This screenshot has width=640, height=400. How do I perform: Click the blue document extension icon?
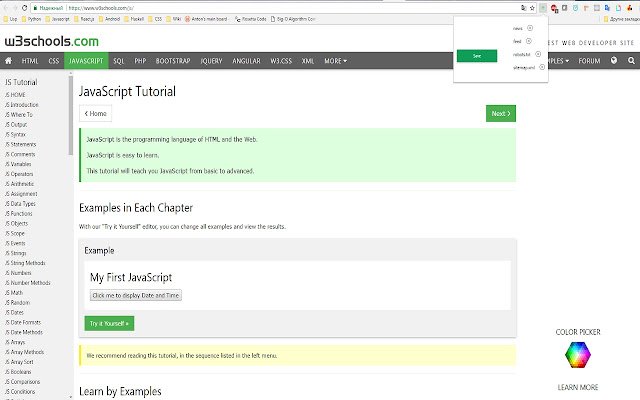[x=618, y=8]
